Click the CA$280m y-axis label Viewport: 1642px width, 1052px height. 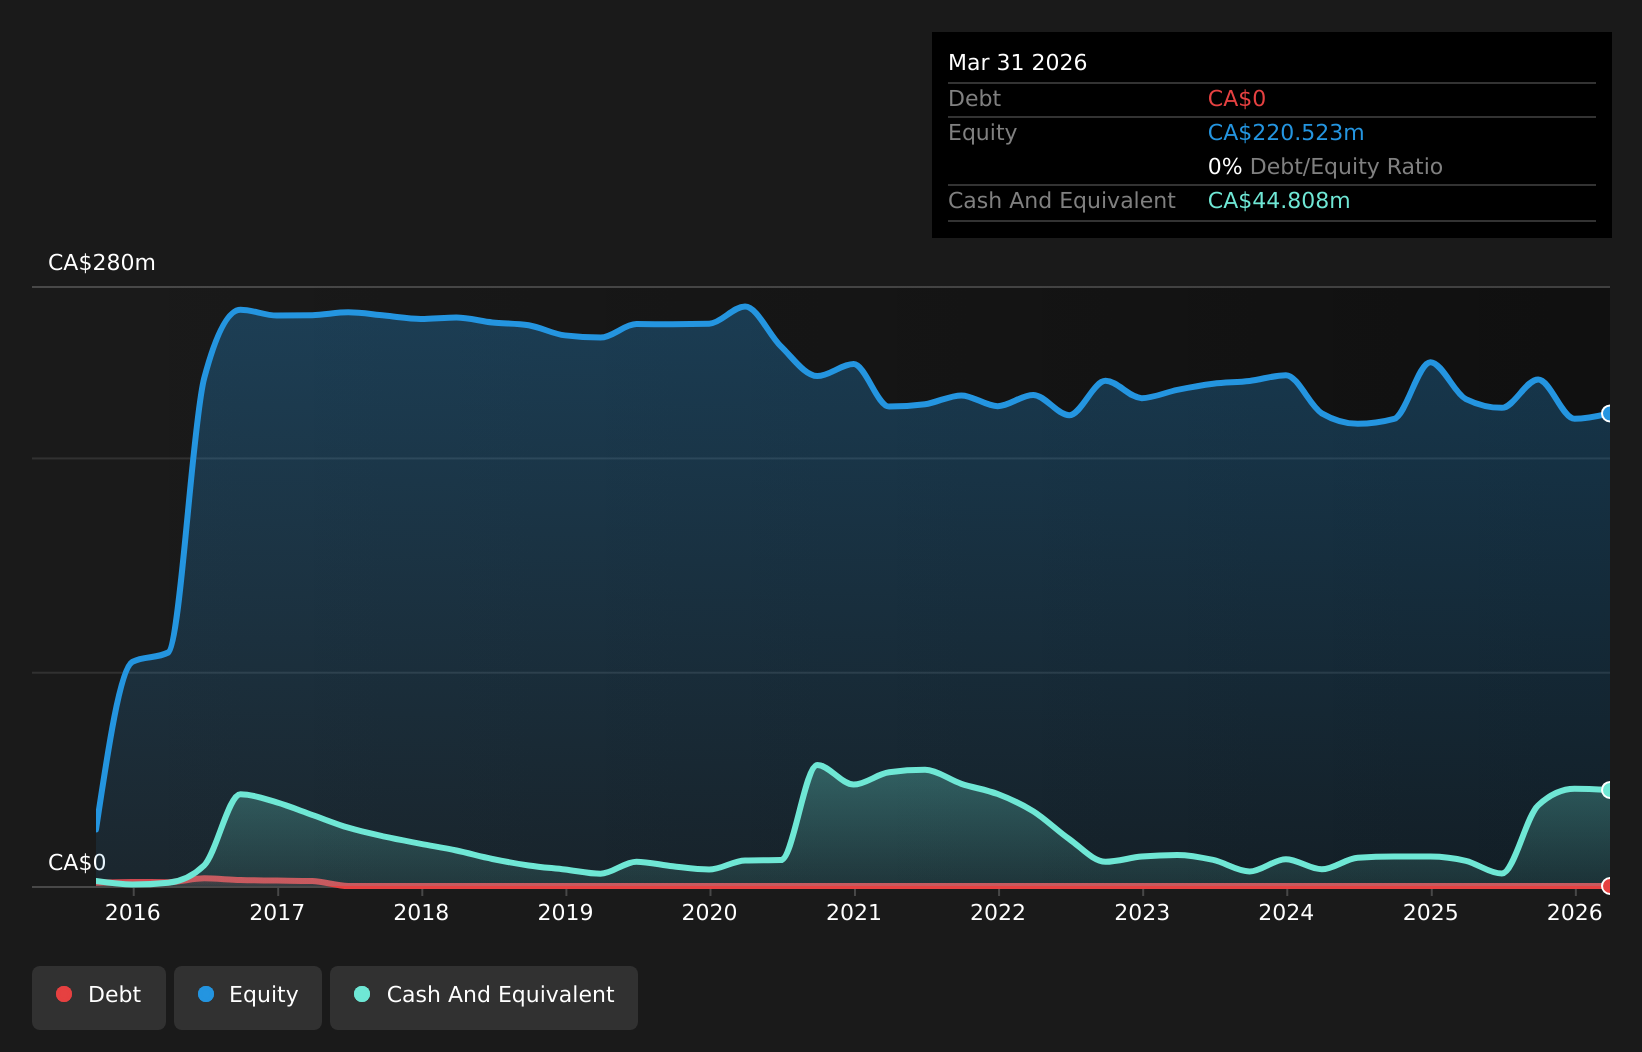tap(102, 263)
